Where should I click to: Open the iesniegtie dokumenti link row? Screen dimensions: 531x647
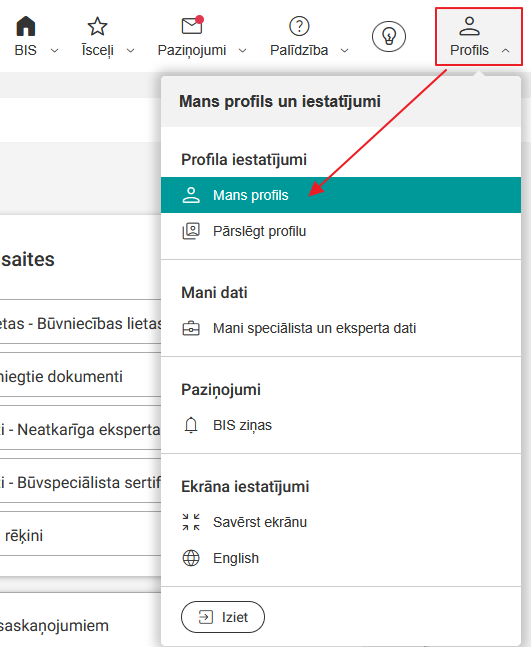tap(80, 377)
